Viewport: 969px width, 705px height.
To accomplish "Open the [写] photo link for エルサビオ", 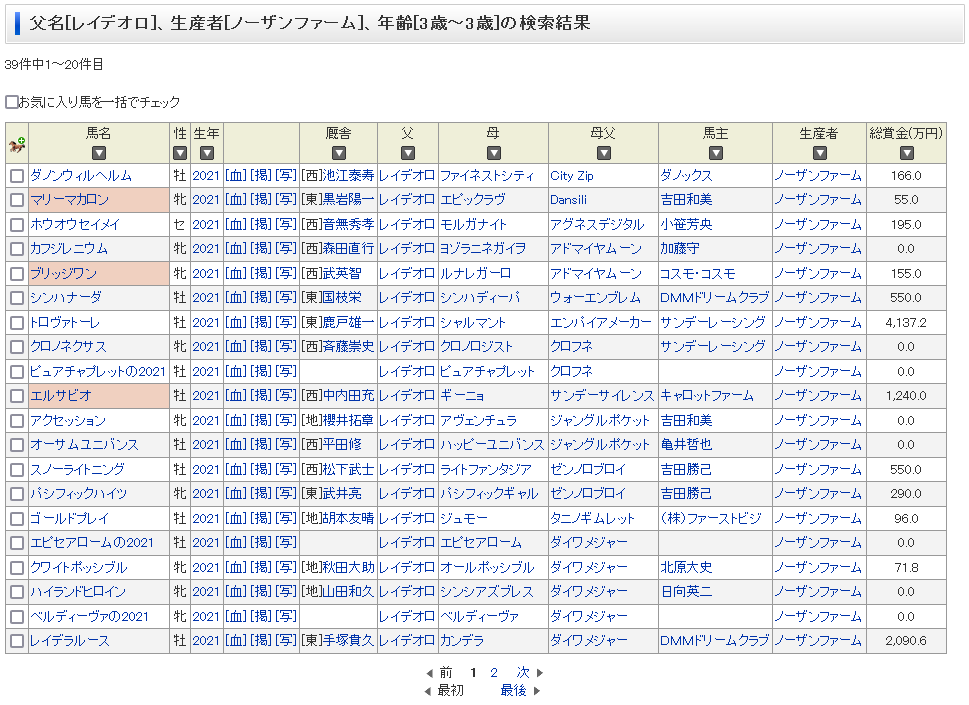I will click(285, 396).
